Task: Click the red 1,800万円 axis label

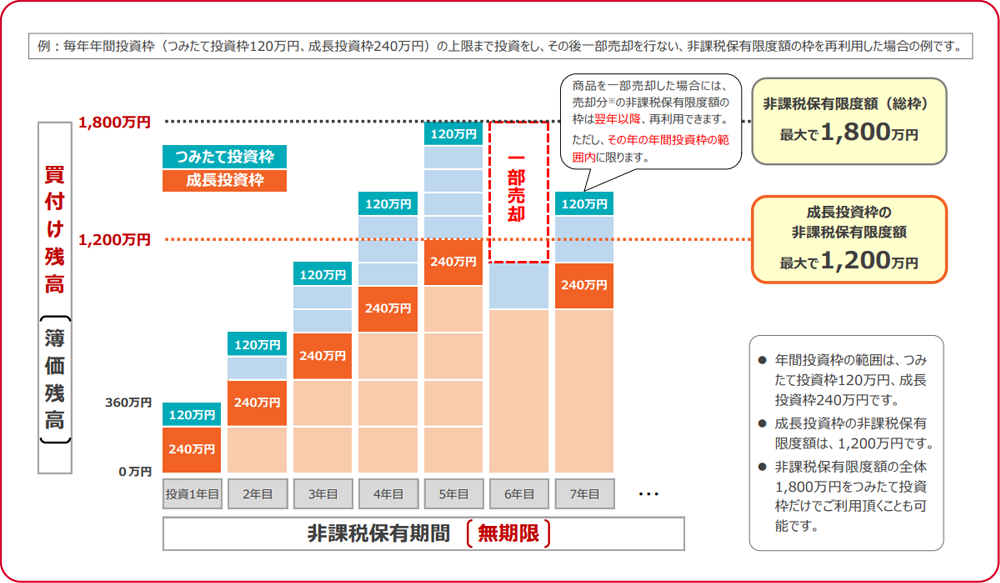Action: pos(114,122)
